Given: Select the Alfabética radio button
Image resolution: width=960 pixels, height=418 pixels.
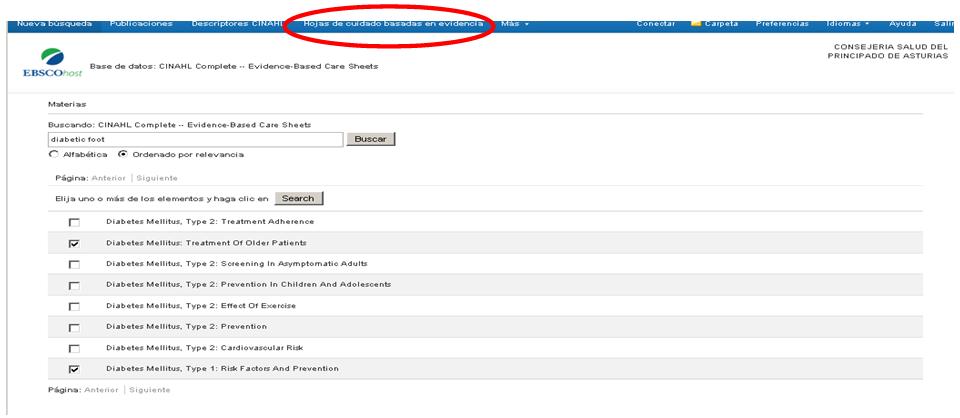Looking at the screenshot, I should pyautogui.click(x=53, y=155).
